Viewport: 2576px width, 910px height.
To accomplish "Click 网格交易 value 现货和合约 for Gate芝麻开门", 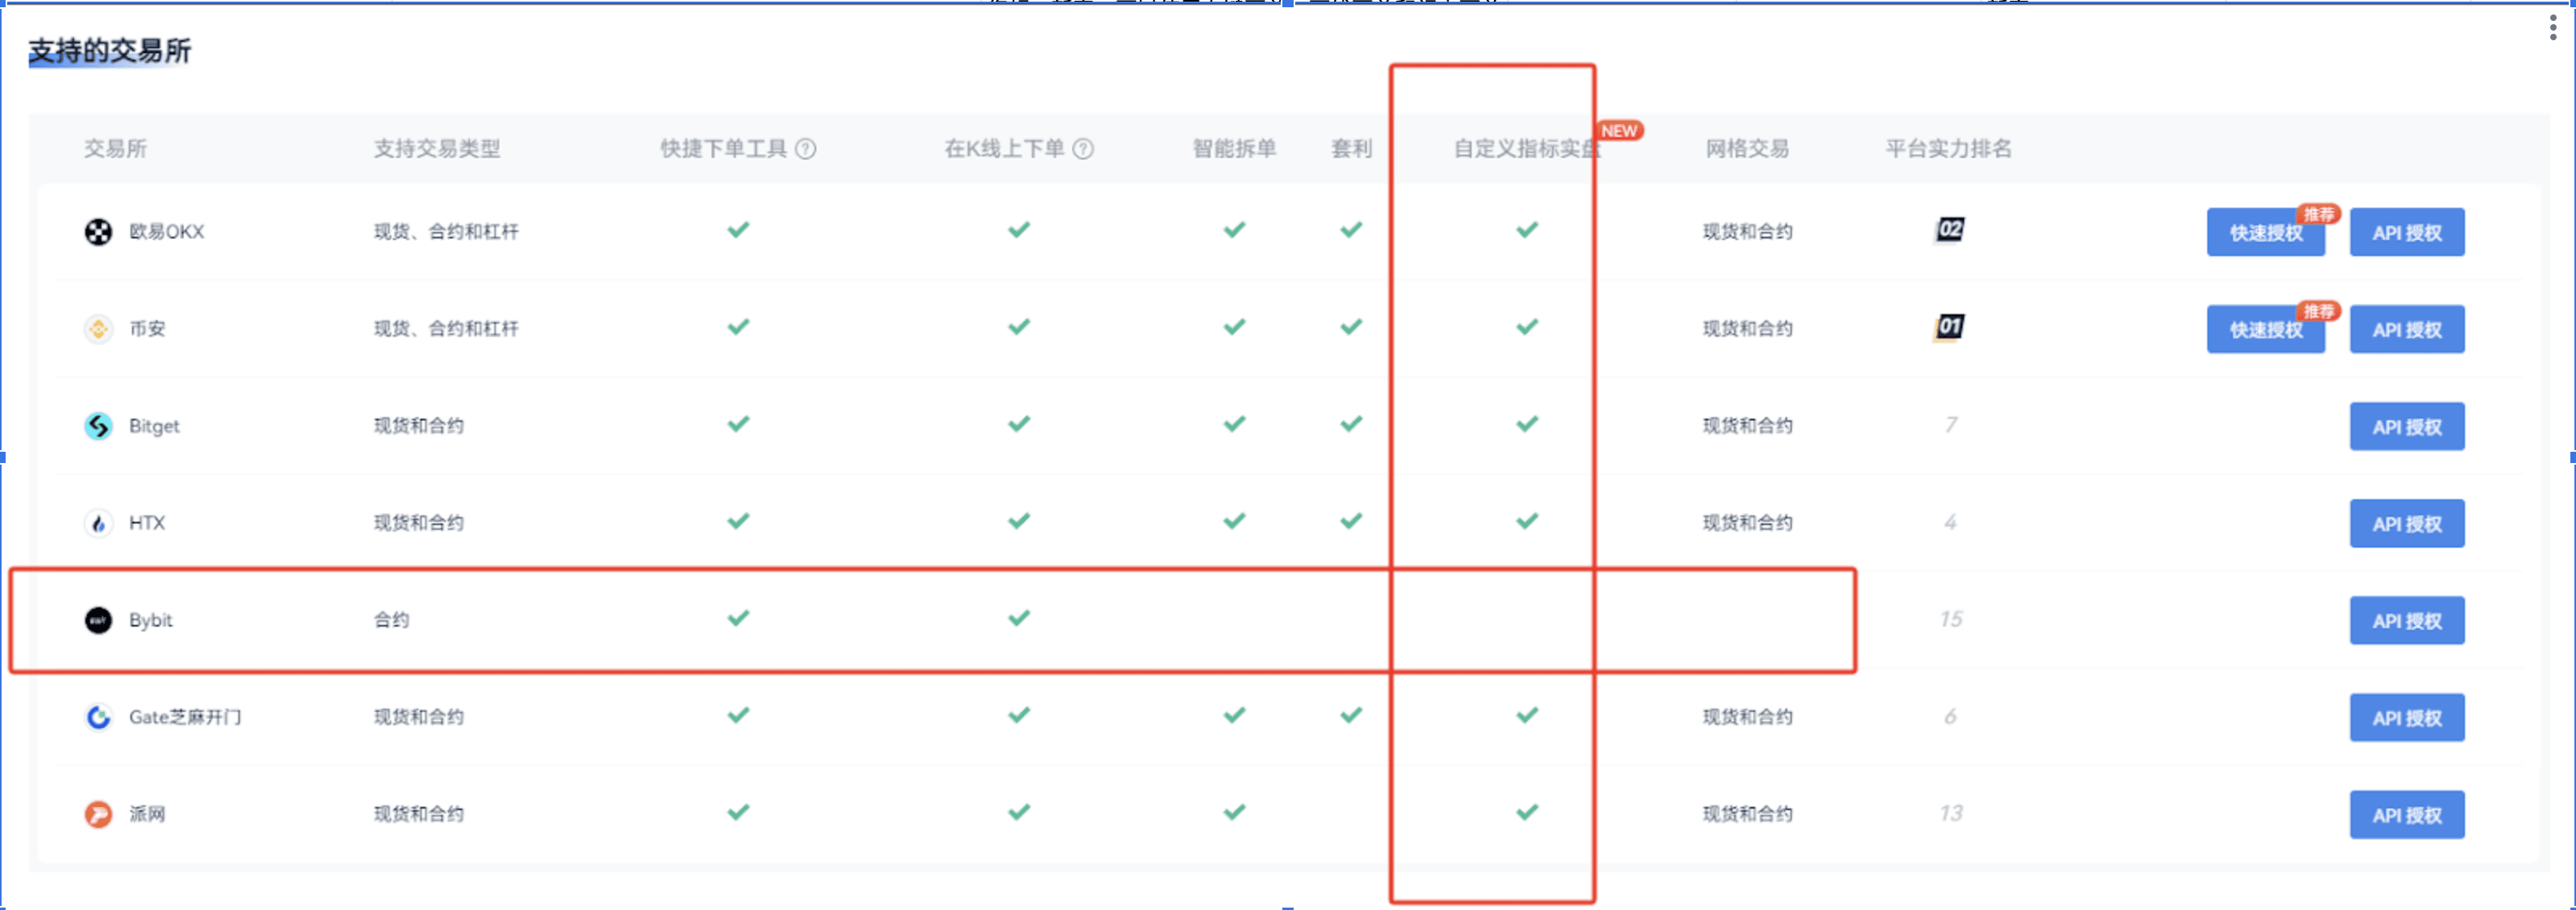I will pos(1748,717).
